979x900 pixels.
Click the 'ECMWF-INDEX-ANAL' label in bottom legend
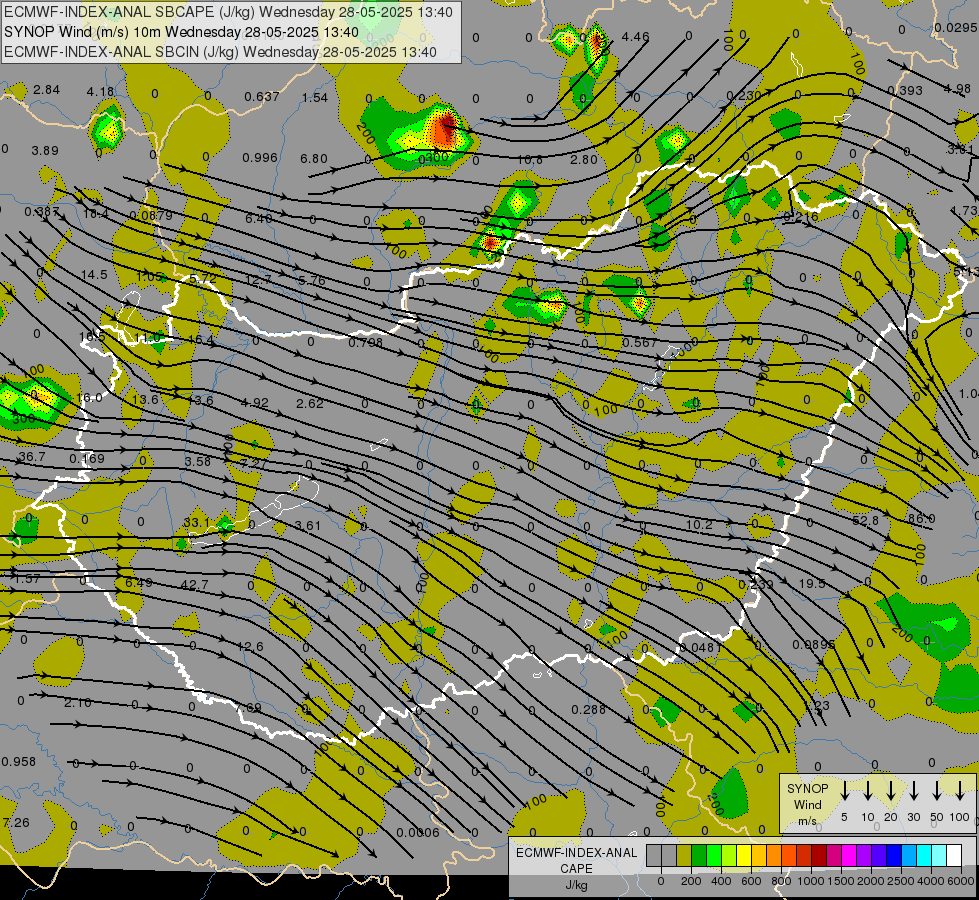pyautogui.click(x=576, y=853)
